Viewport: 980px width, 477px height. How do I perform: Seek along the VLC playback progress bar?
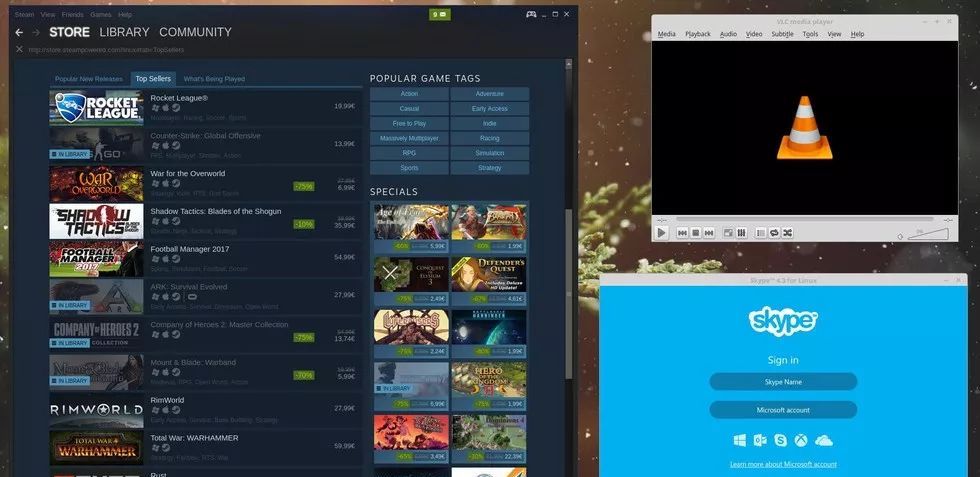(805, 219)
